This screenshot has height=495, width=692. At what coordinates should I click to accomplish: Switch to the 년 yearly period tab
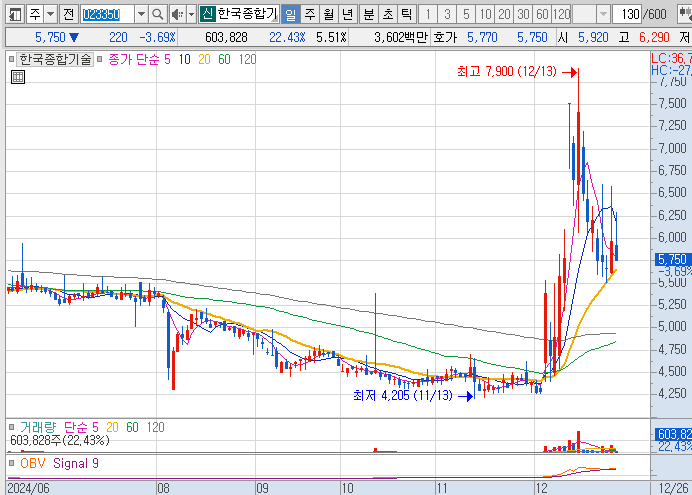pyautogui.click(x=347, y=15)
